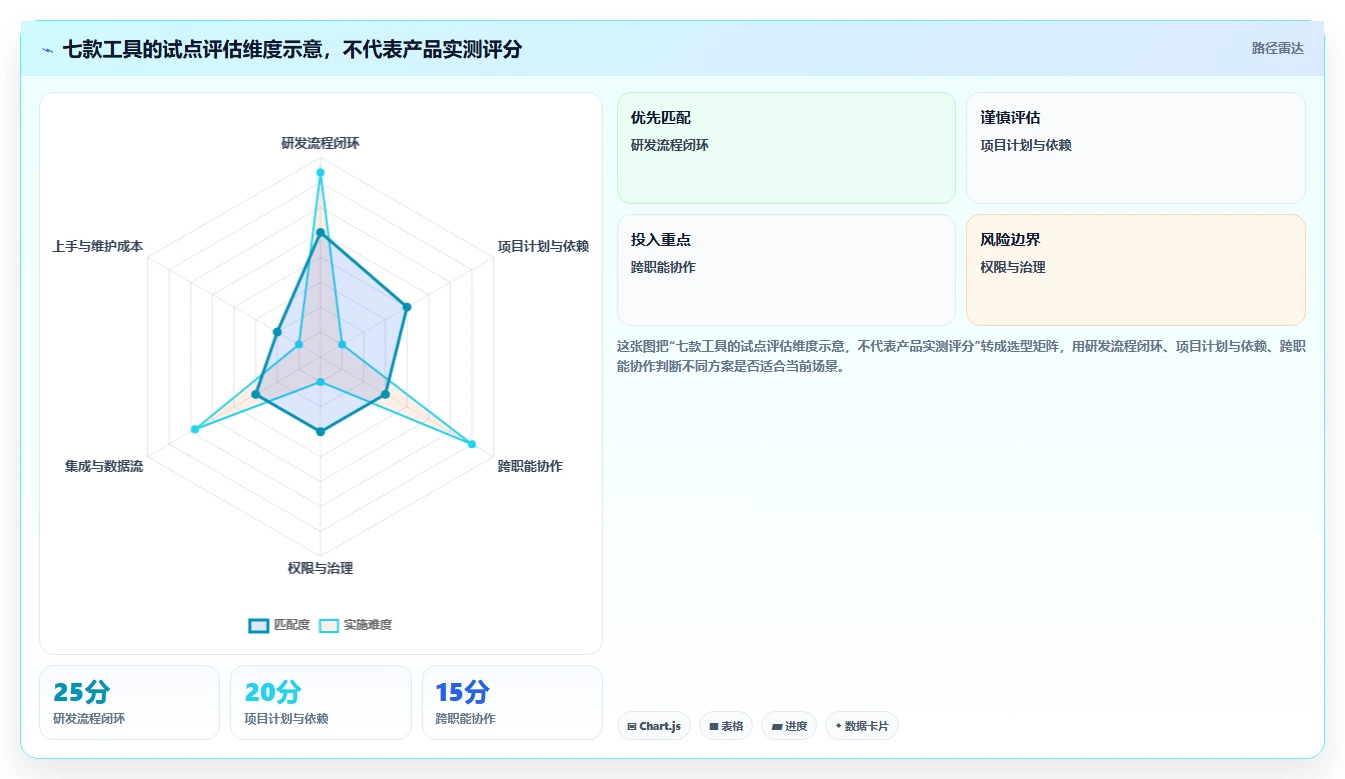Click the 实施难度 data point on the 跨职能协作 axis

472,444
